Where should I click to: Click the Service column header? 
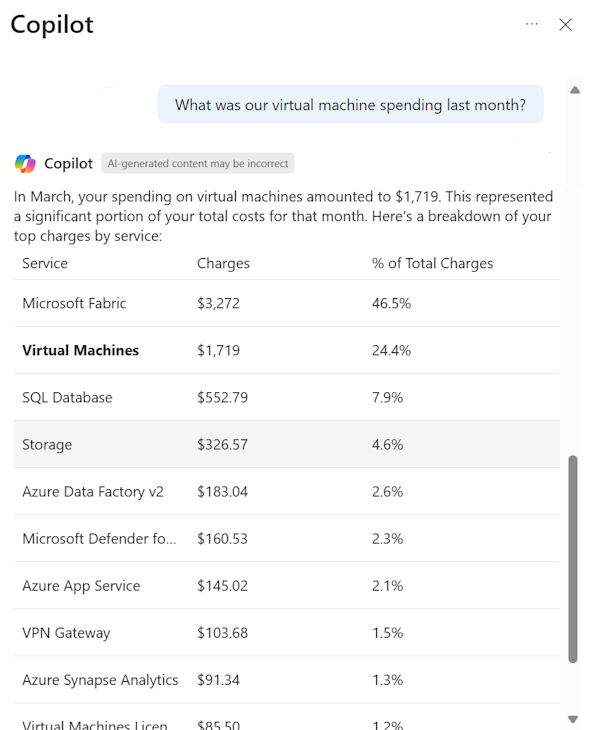click(45, 263)
